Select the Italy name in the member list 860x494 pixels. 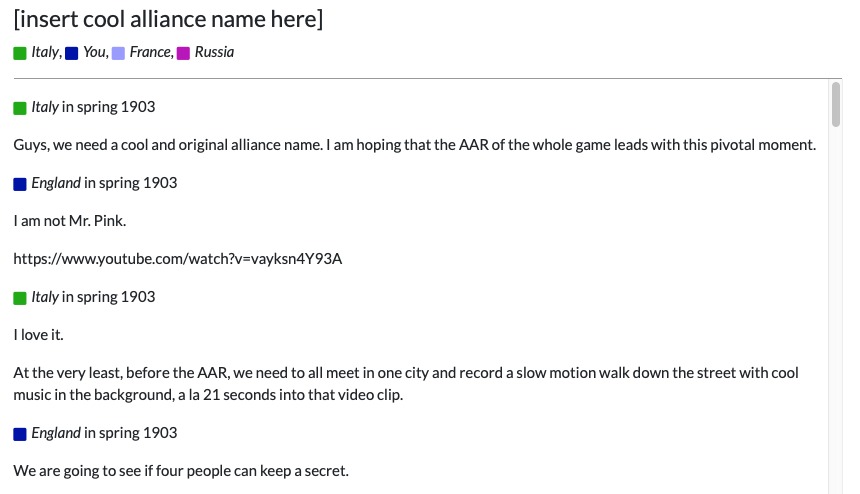45,52
